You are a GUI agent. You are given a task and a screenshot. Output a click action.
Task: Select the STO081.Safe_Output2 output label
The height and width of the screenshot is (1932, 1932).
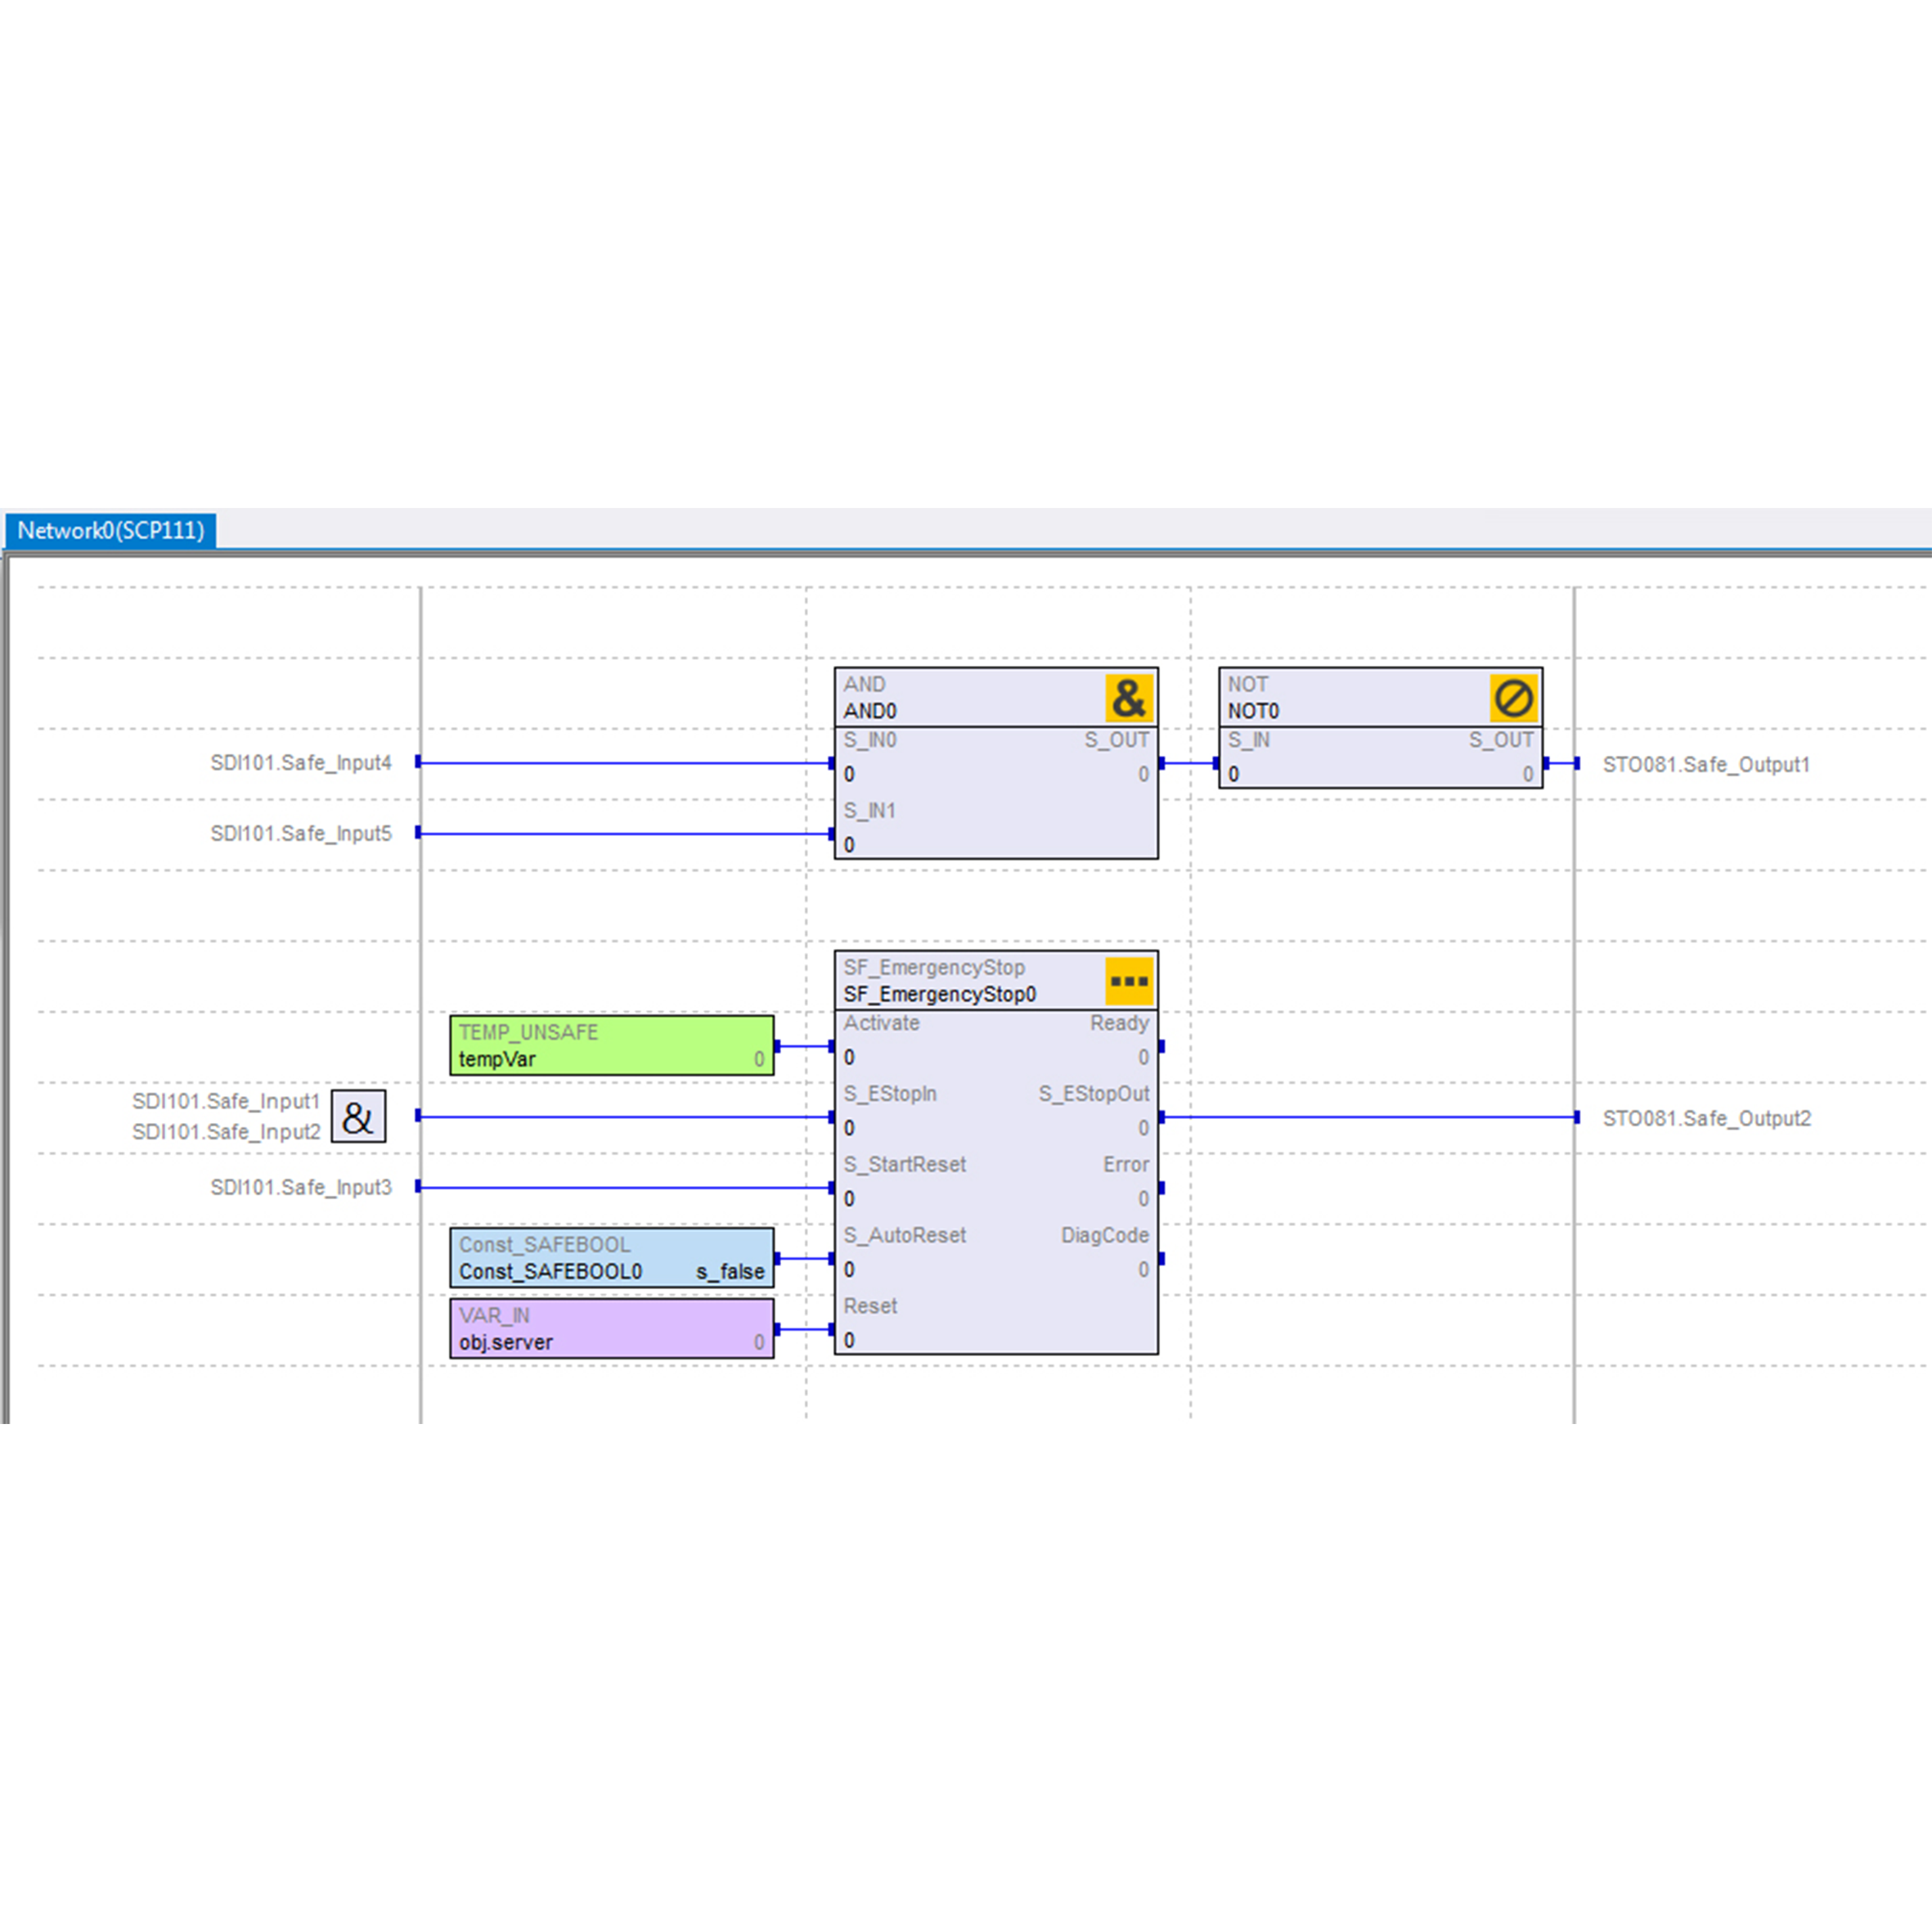(x=1706, y=1119)
